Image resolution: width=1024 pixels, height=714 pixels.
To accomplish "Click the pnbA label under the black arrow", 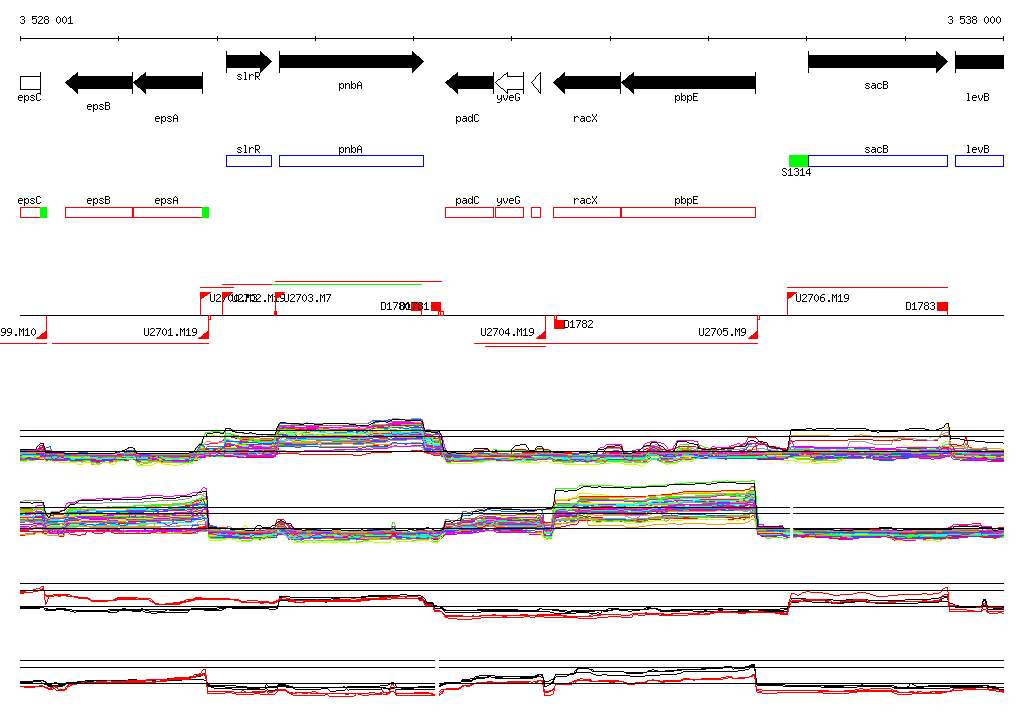I will (351, 86).
